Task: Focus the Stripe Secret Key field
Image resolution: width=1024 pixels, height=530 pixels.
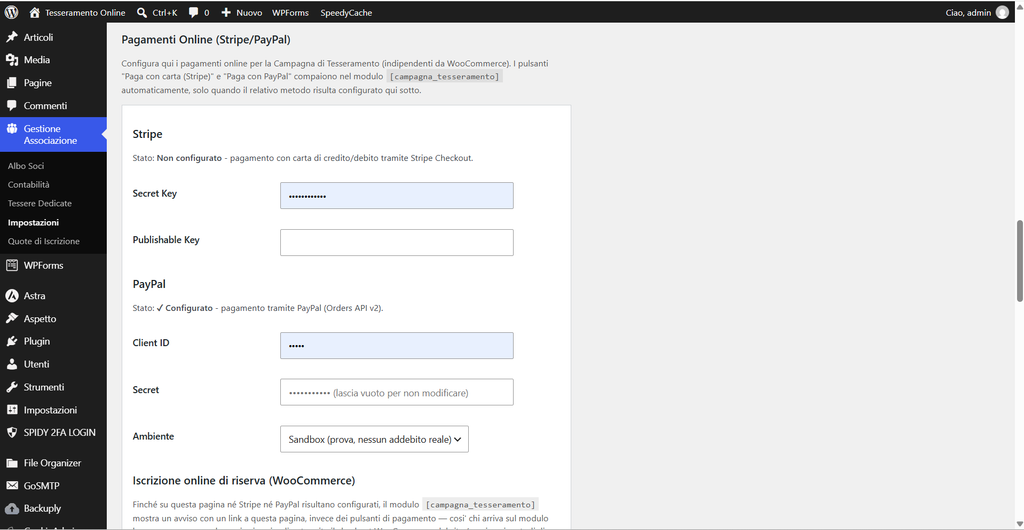Action: [396, 196]
